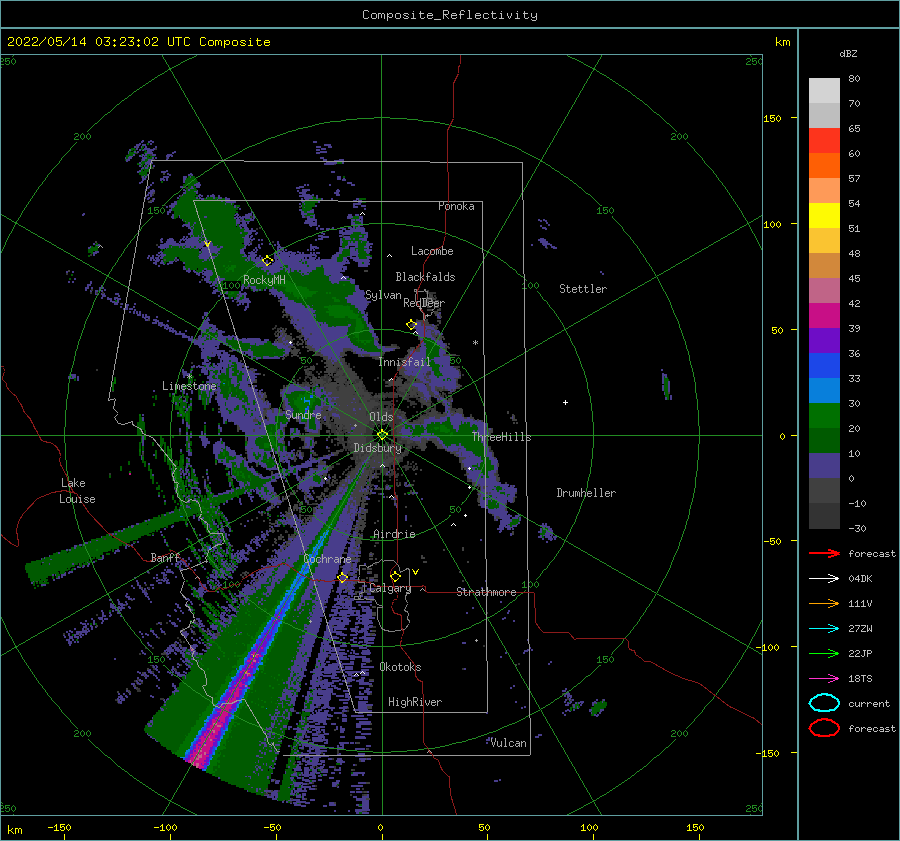
Task: Click the '04DK' legend label
Action: click(860, 579)
